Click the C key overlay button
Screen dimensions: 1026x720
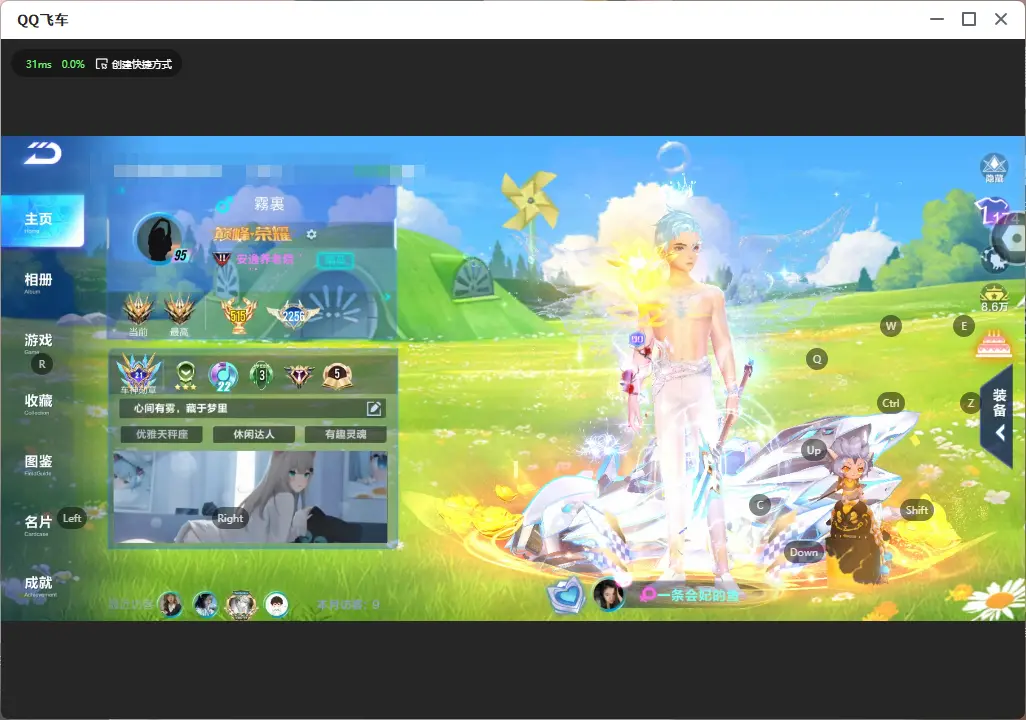pyautogui.click(x=760, y=505)
